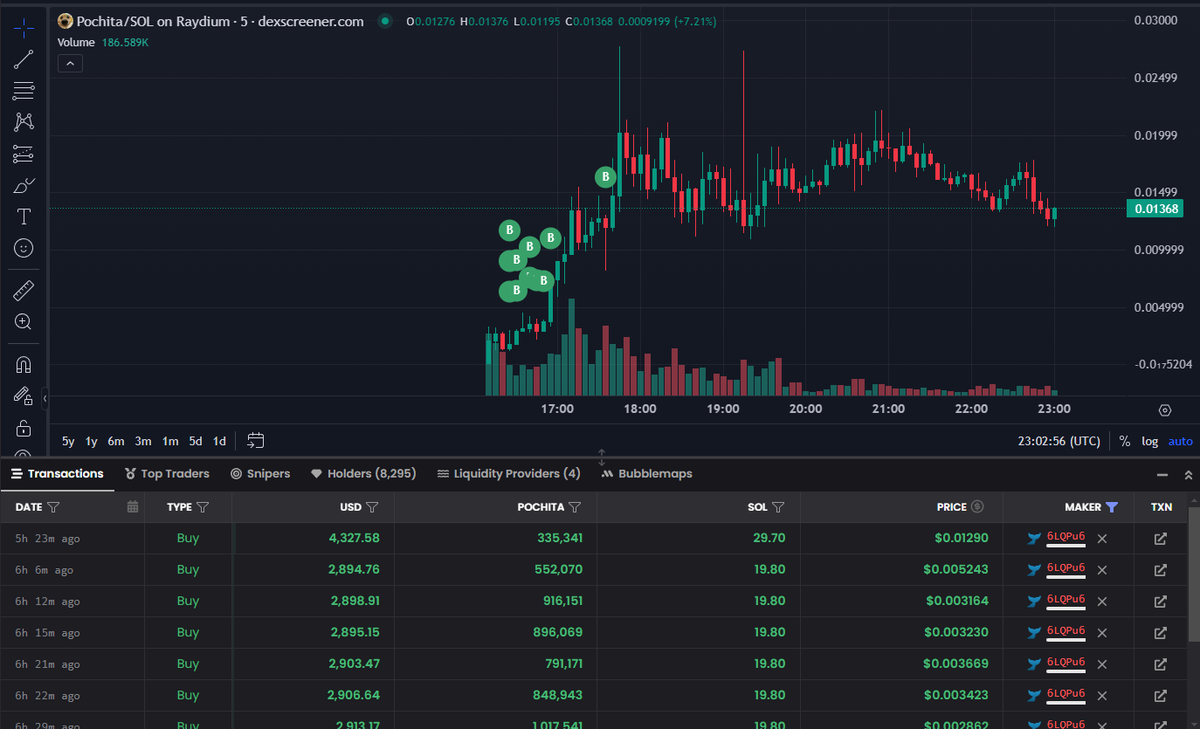This screenshot has width=1200, height=729.
Task: Open the TYPE column filter
Action: point(203,508)
